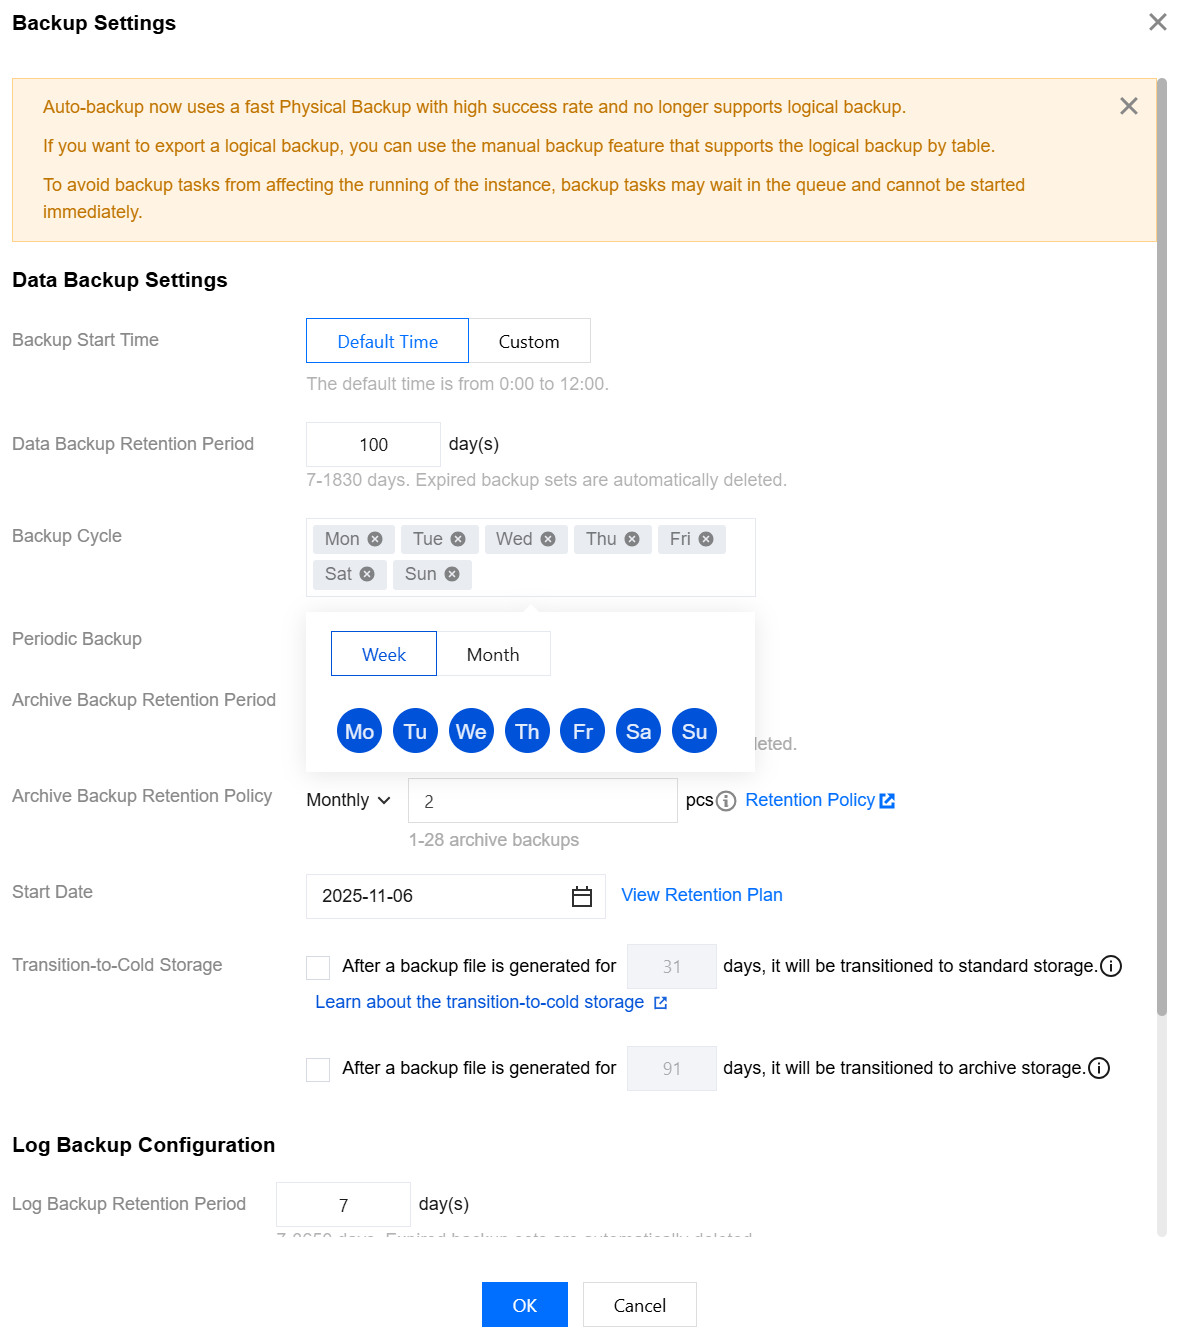Click the OK button
This screenshot has height=1330, width=1181.
(x=524, y=1305)
